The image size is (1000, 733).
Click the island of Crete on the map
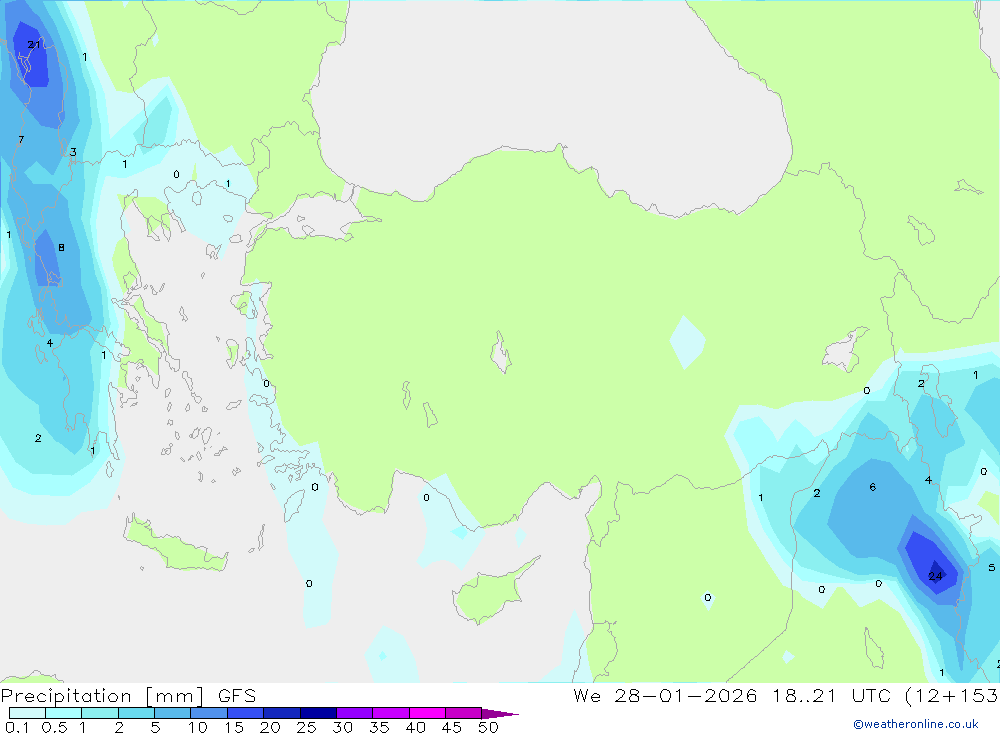tap(175, 545)
